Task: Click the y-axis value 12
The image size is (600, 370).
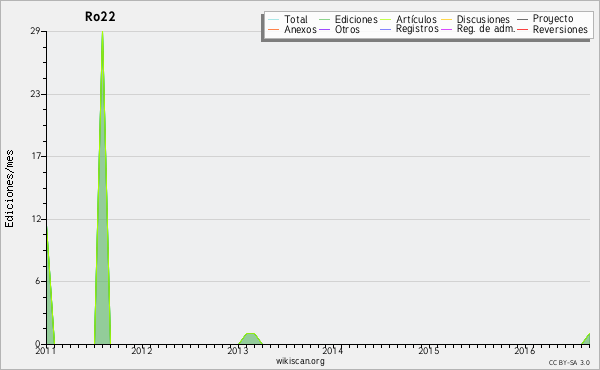Action: pyautogui.click(x=36, y=219)
